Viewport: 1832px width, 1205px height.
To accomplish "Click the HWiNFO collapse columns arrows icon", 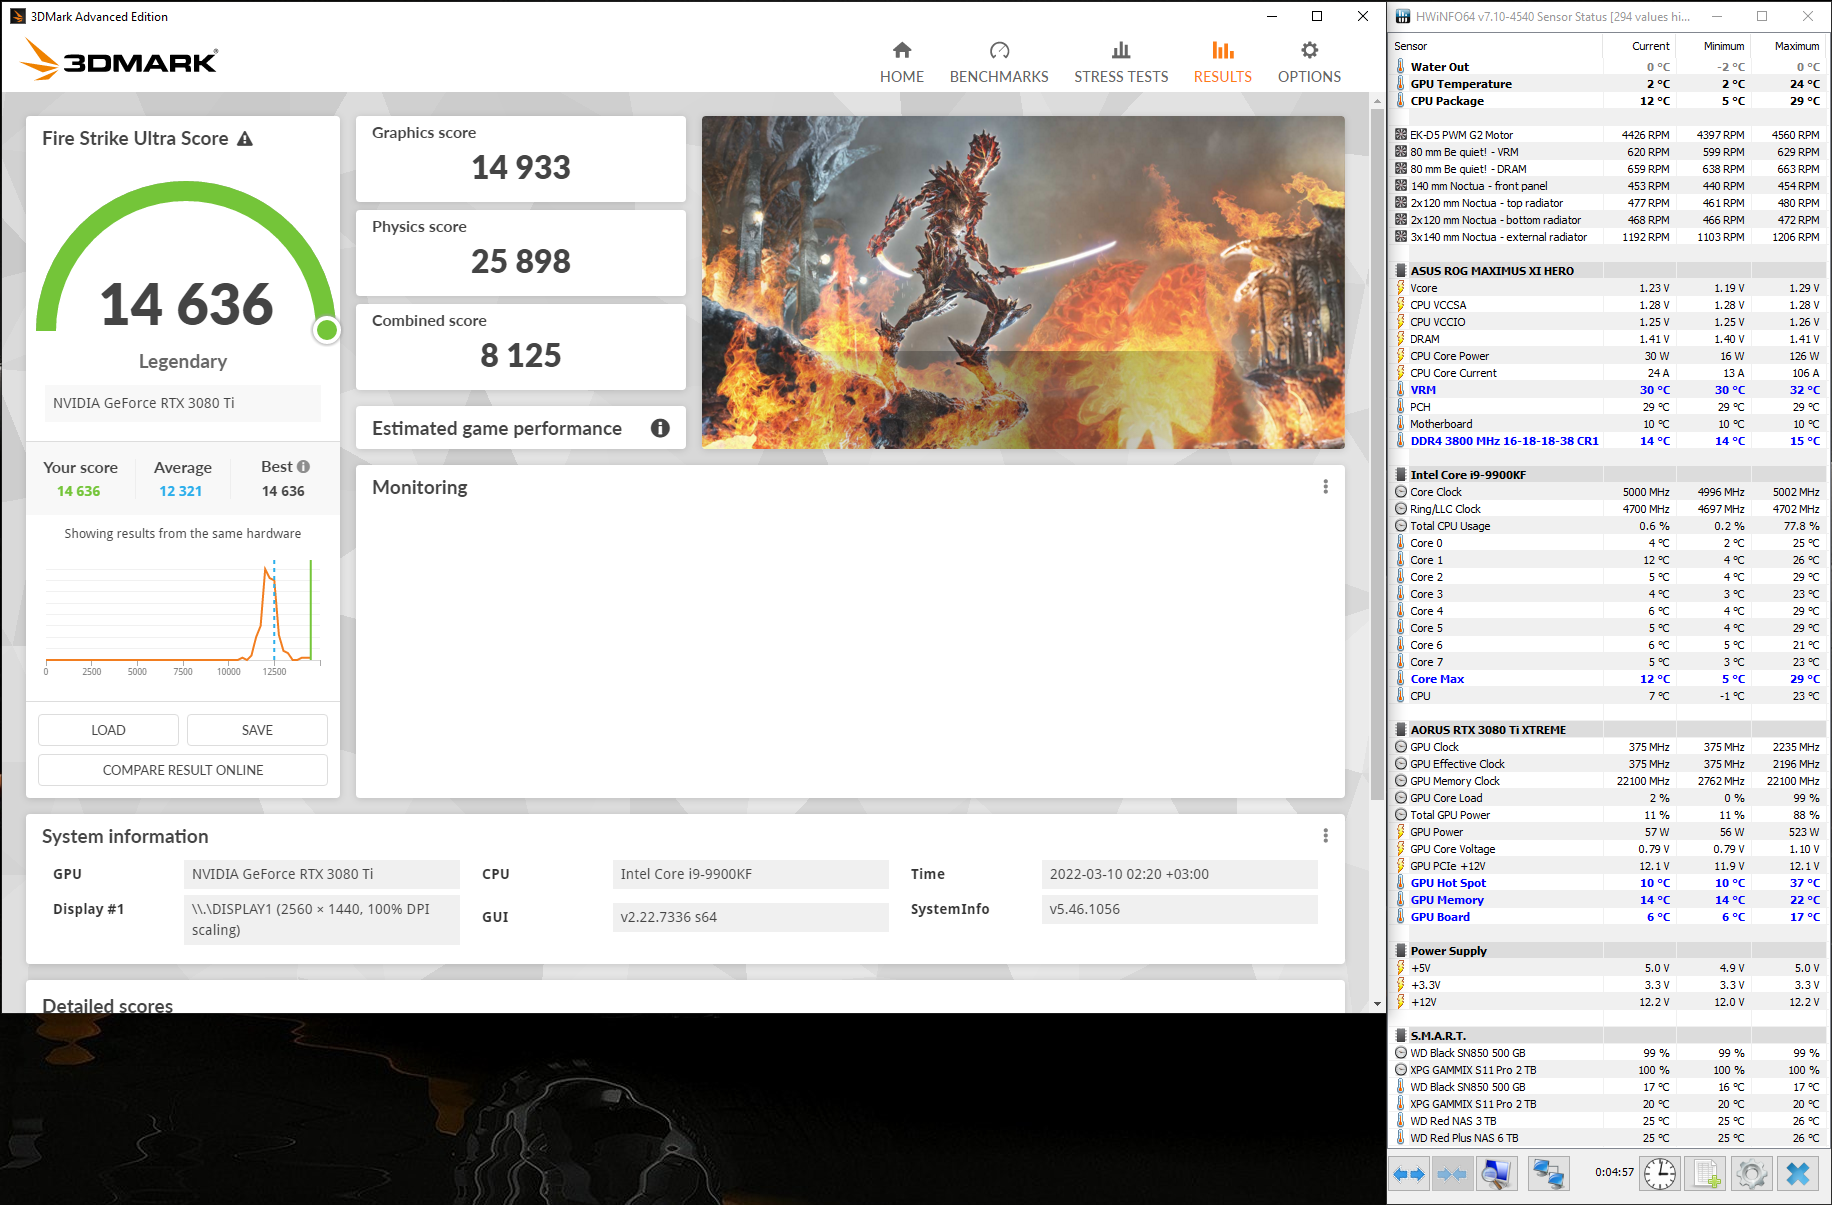I will 1451,1174.
